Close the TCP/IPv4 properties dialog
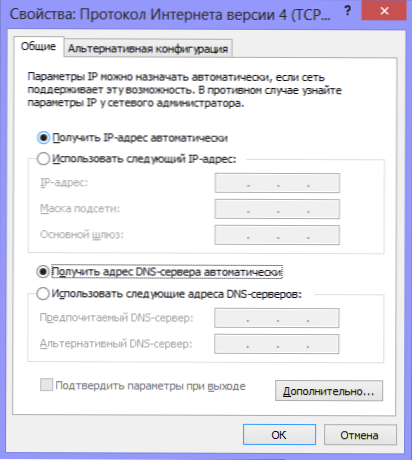Image resolution: width=412 pixels, height=460 pixels. pos(384,11)
